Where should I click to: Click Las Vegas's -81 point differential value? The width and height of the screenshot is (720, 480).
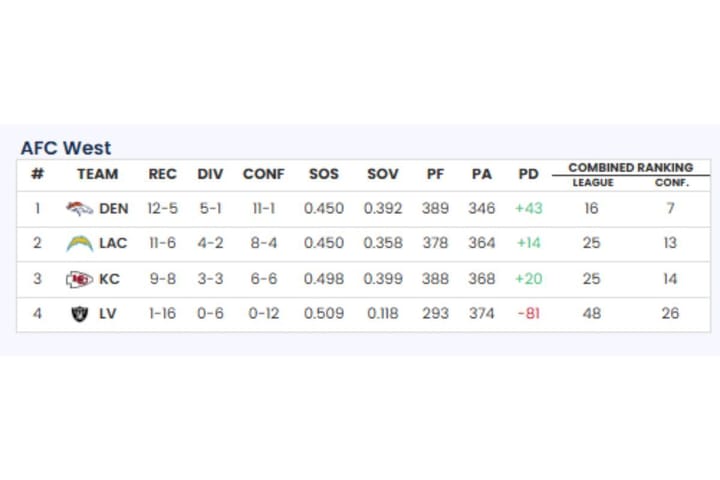point(528,314)
